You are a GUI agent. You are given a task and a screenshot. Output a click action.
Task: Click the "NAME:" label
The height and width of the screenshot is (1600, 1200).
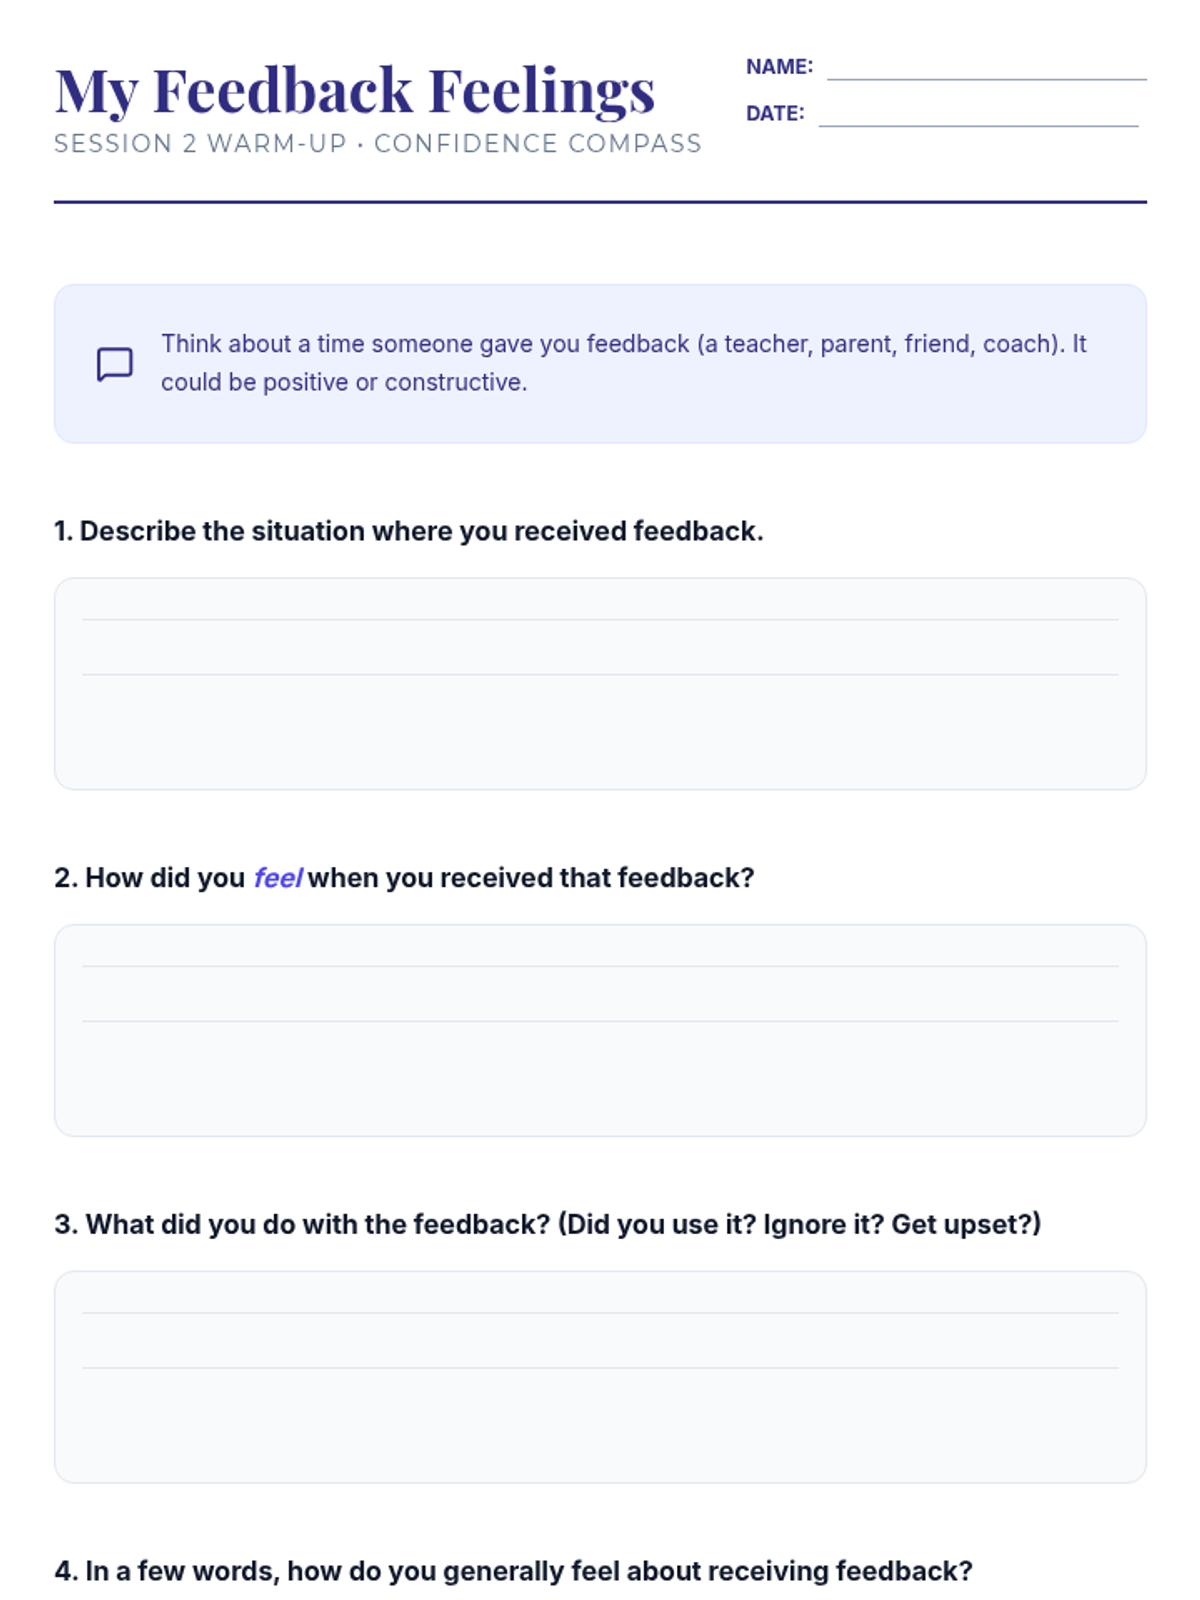(779, 67)
